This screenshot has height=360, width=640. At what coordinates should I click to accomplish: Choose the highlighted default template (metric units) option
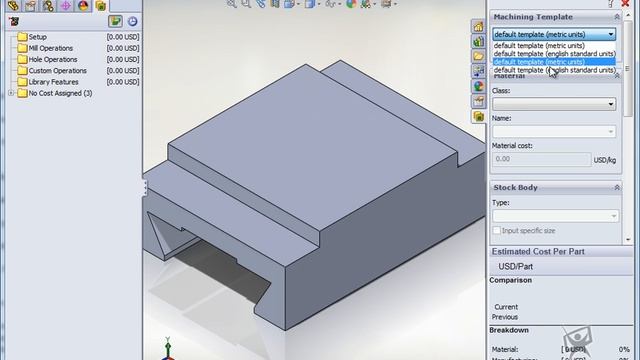click(554, 62)
